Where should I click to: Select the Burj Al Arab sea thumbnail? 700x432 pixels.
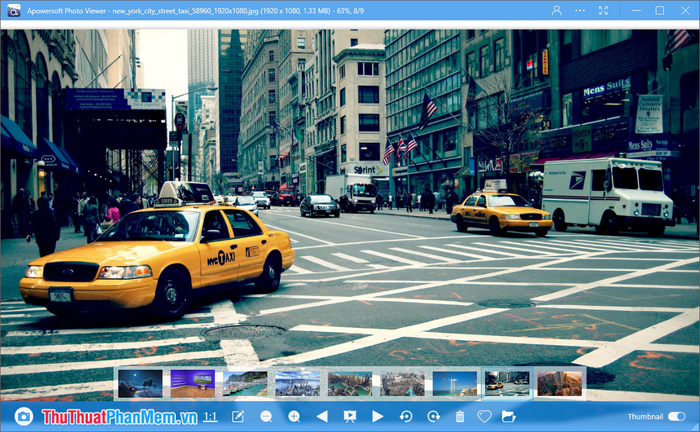click(454, 383)
